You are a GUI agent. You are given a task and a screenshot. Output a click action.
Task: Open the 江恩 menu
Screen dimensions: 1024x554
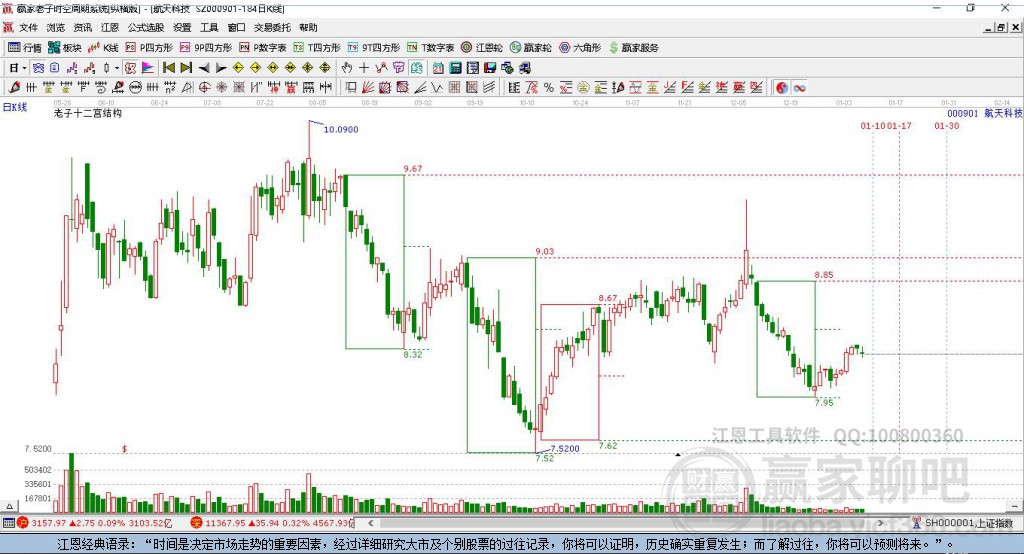coord(110,27)
